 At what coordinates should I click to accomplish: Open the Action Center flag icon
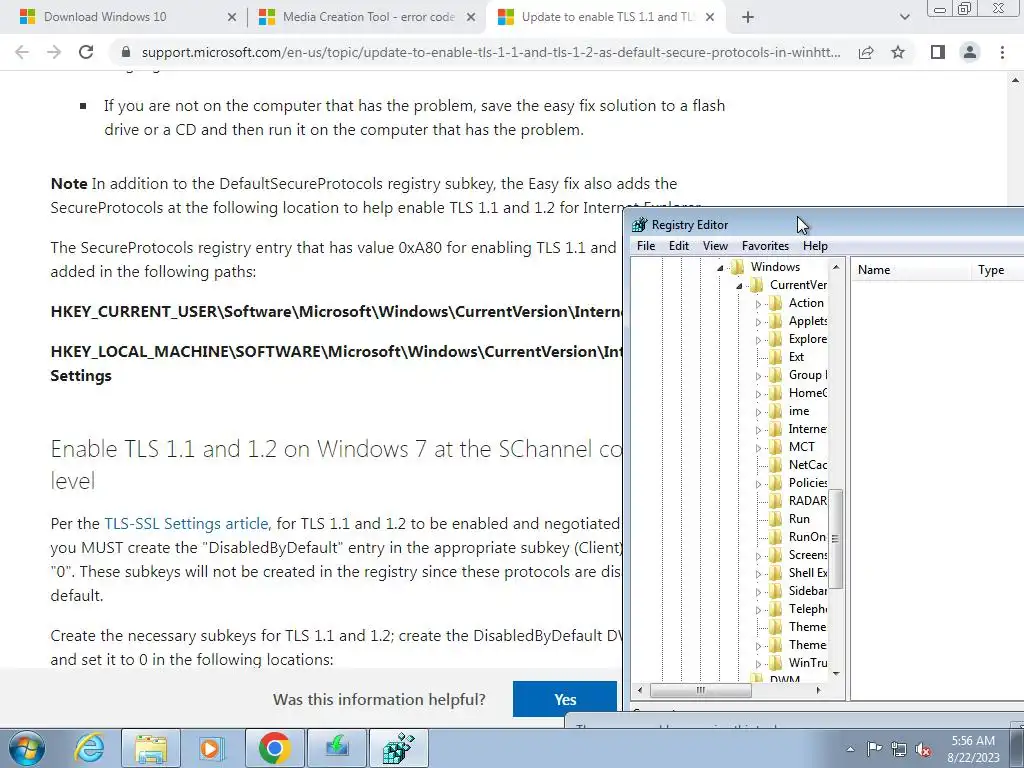pos(874,749)
